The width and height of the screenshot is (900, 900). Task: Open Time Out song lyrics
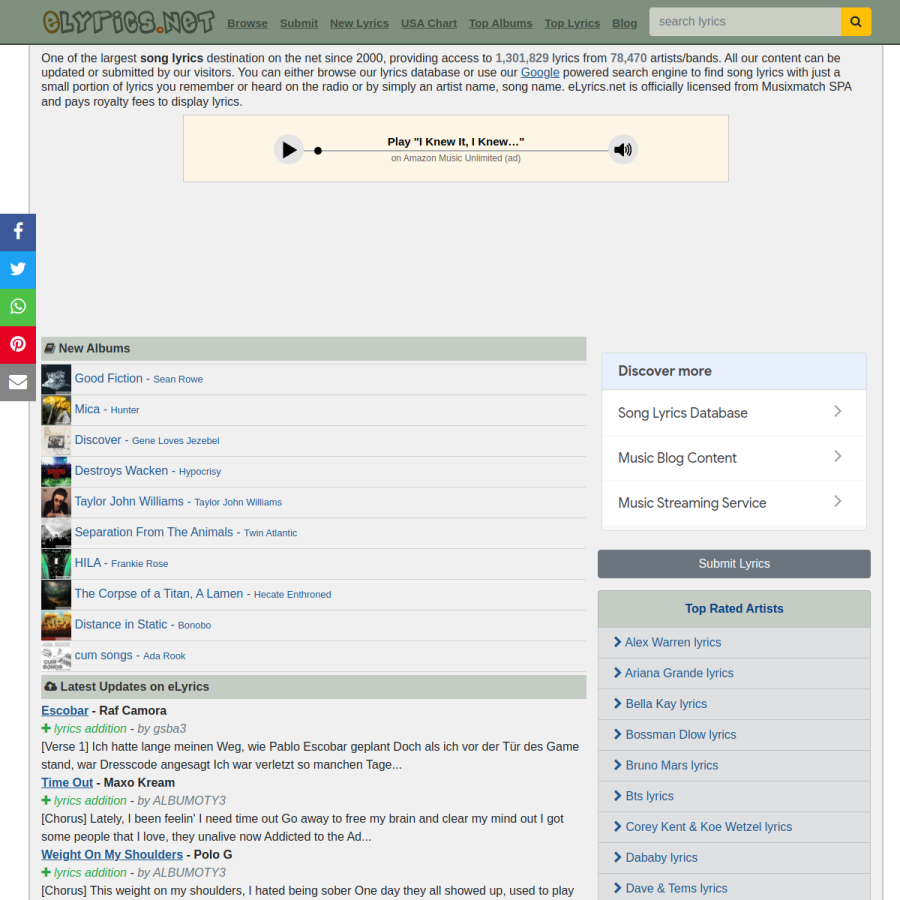click(67, 783)
